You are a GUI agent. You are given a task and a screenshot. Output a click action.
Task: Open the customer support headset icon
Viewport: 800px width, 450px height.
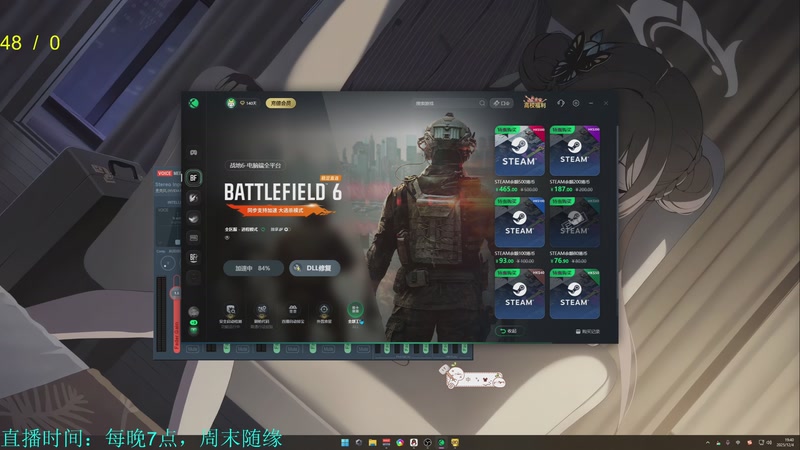click(561, 103)
